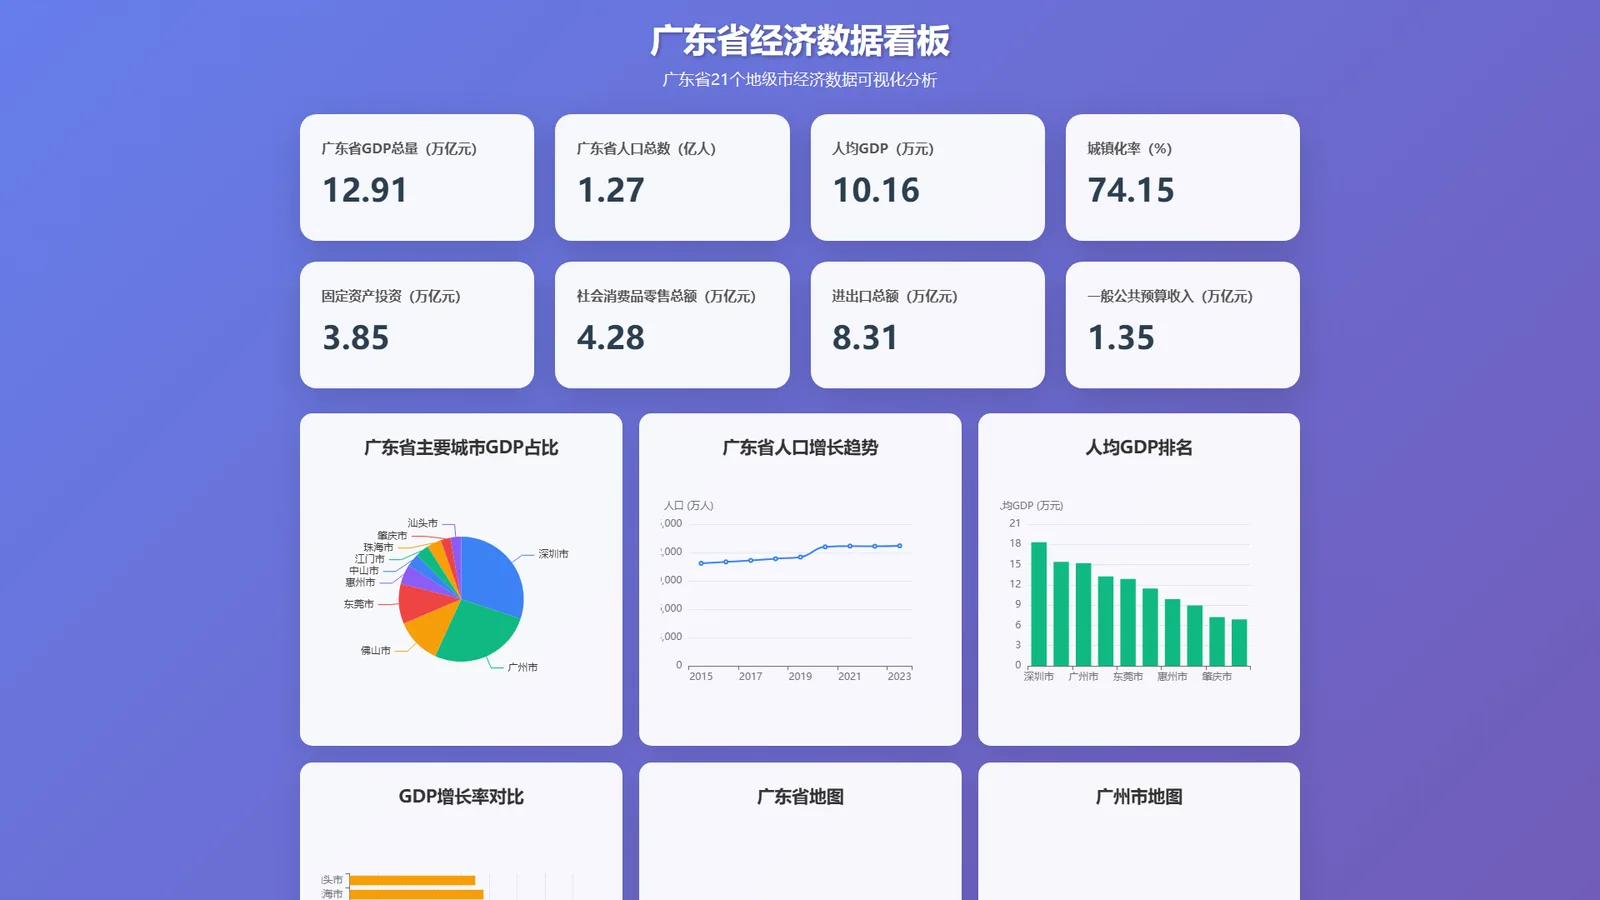Click the dashboard title 广东省经济数据看板

(800, 40)
